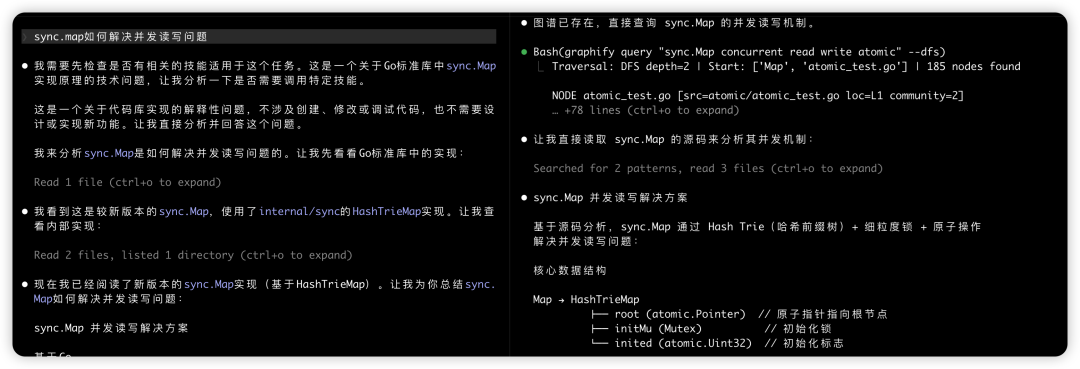This screenshot has height=369, width=1080.
Task: Click the white bullet before '我看到这是较新版本的'
Action: click(x=25, y=212)
